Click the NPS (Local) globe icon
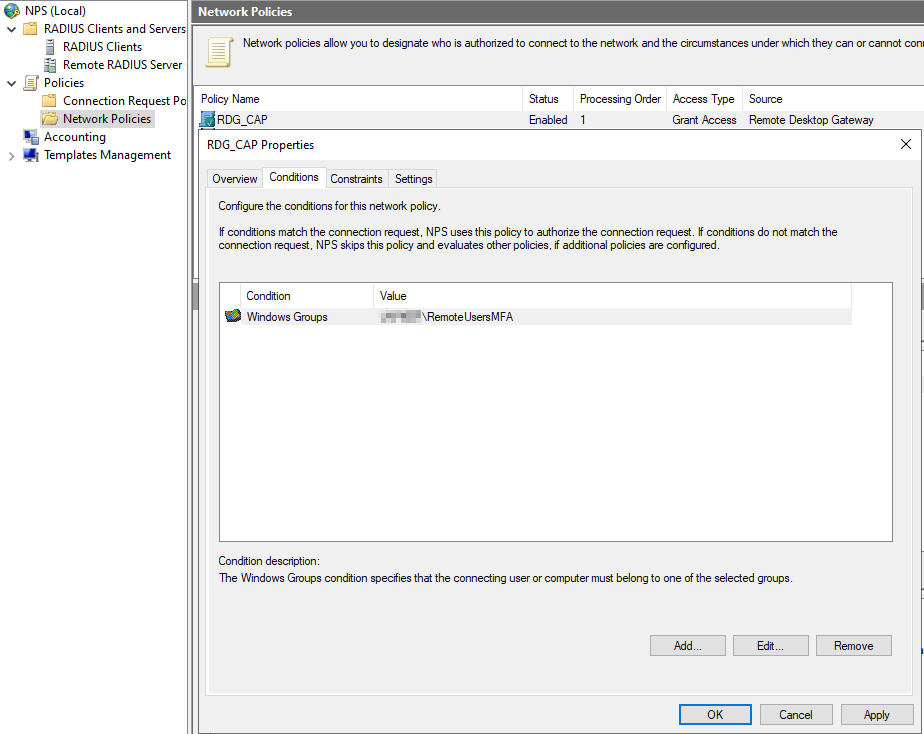This screenshot has height=734, width=924. pyautogui.click(x=12, y=11)
